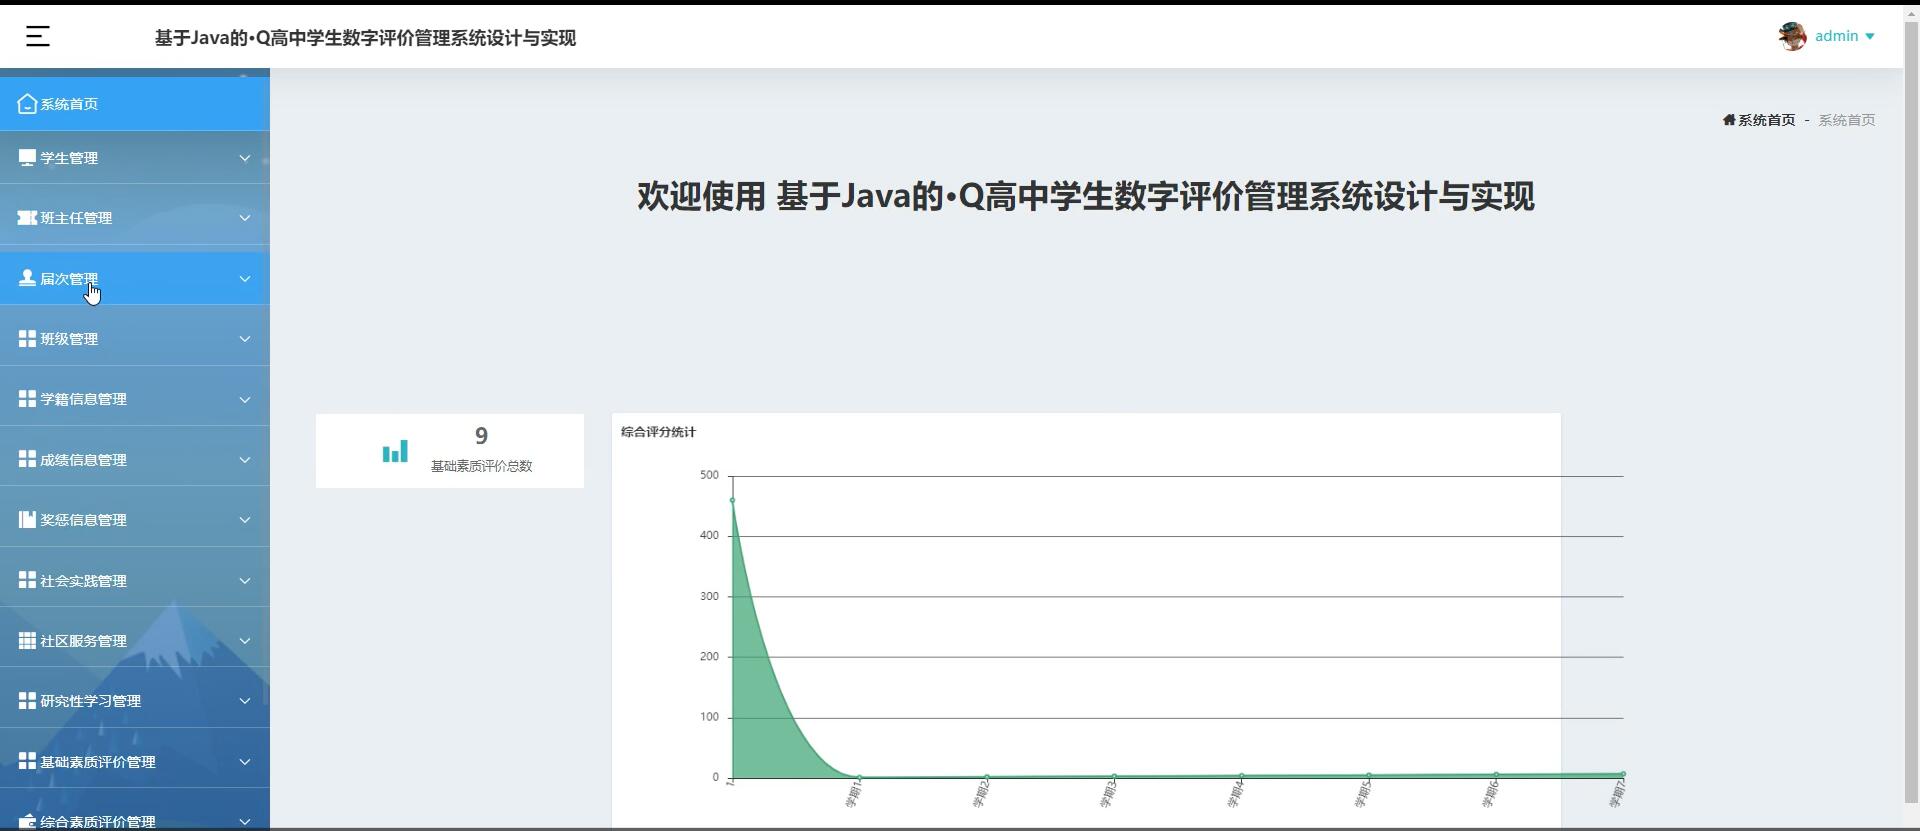Click the grid icon beside 成绩信息管理

click(27, 459)
